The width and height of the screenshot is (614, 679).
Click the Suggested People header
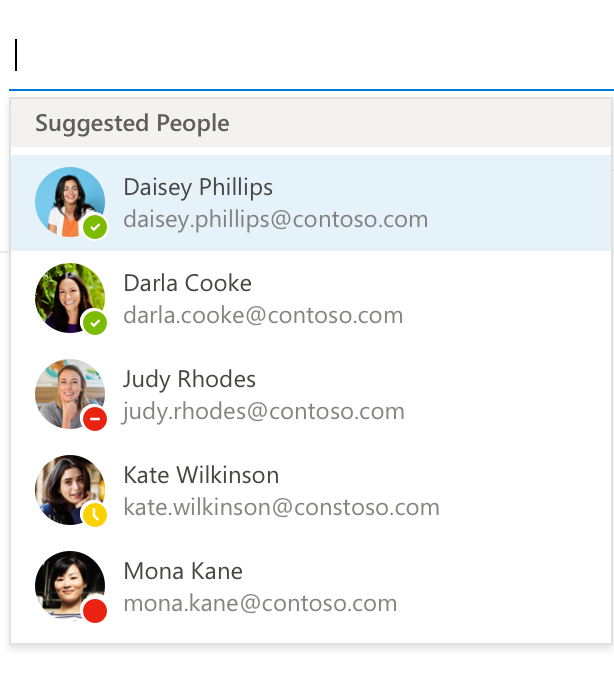click(132, 123)
